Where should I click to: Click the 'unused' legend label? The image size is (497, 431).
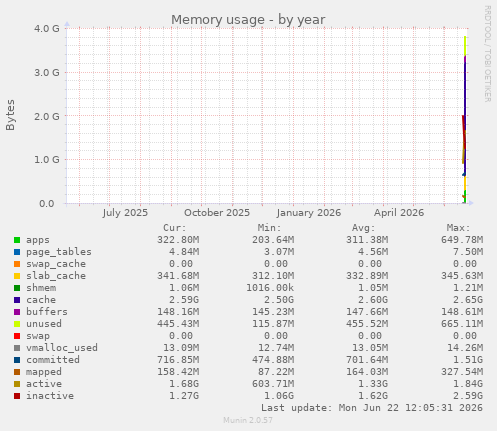click(x=44, y=324)
